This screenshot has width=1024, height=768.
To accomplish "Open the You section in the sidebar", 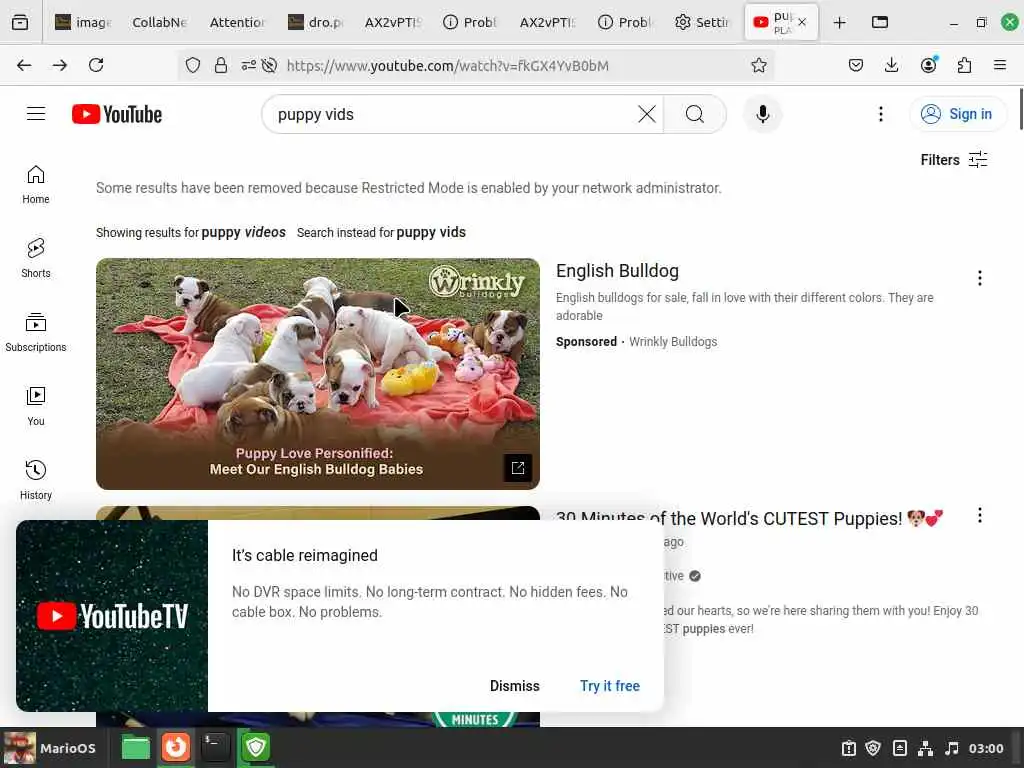I will 36,406.
